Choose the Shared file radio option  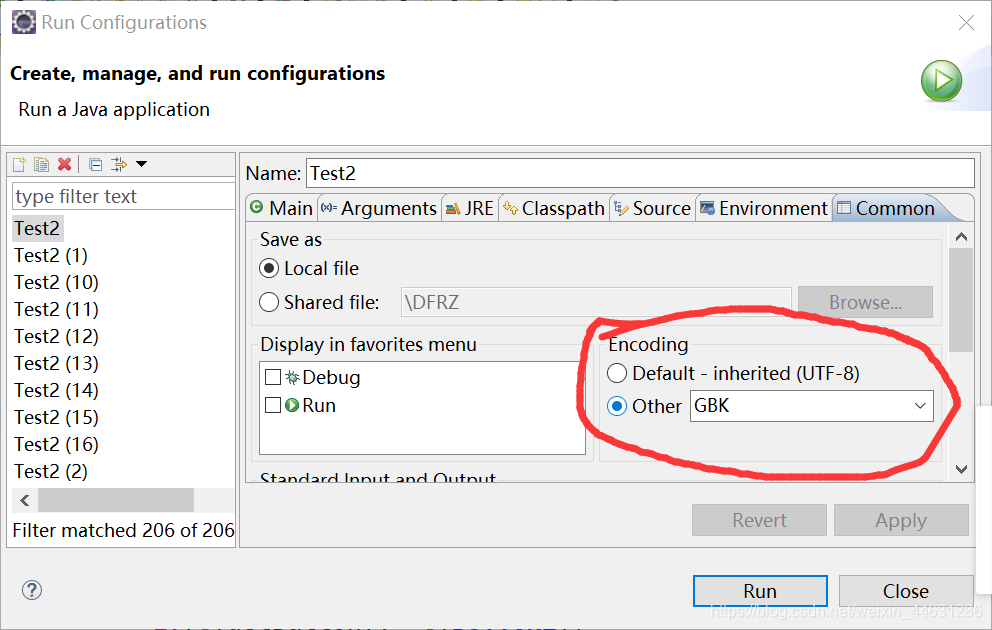point(269,302)
